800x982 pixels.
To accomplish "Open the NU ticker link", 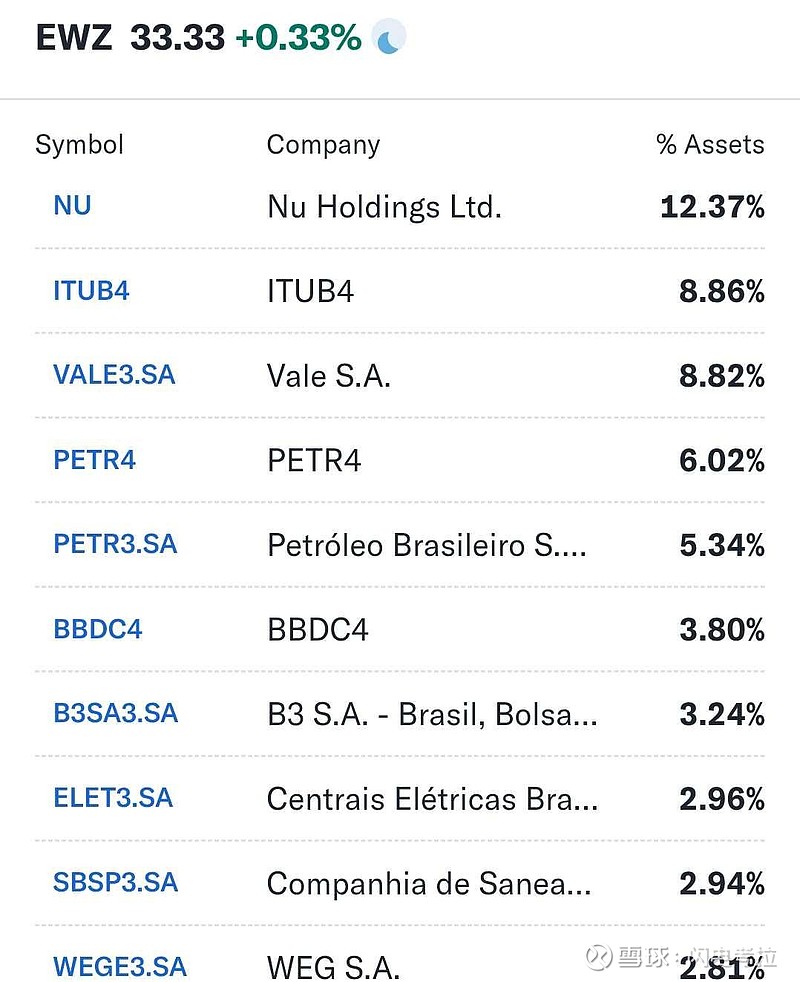I will (x=72, y=206).
